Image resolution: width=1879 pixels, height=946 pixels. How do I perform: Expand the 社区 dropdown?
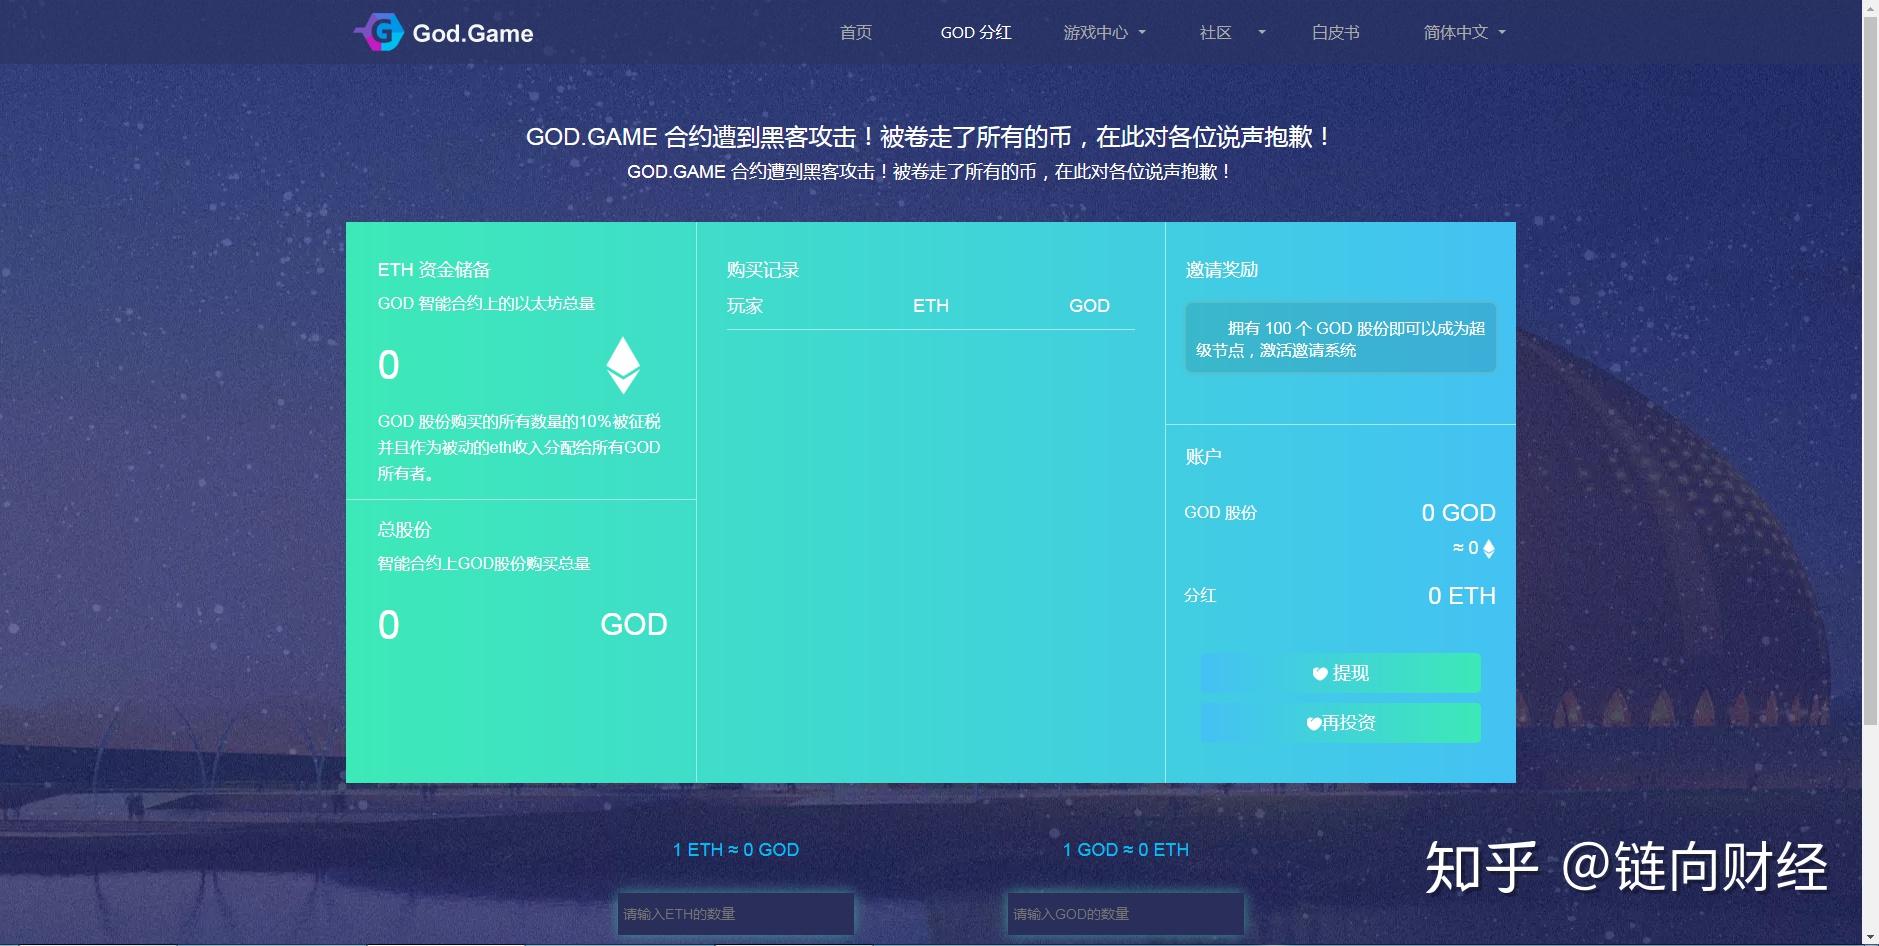(1218, 32)
